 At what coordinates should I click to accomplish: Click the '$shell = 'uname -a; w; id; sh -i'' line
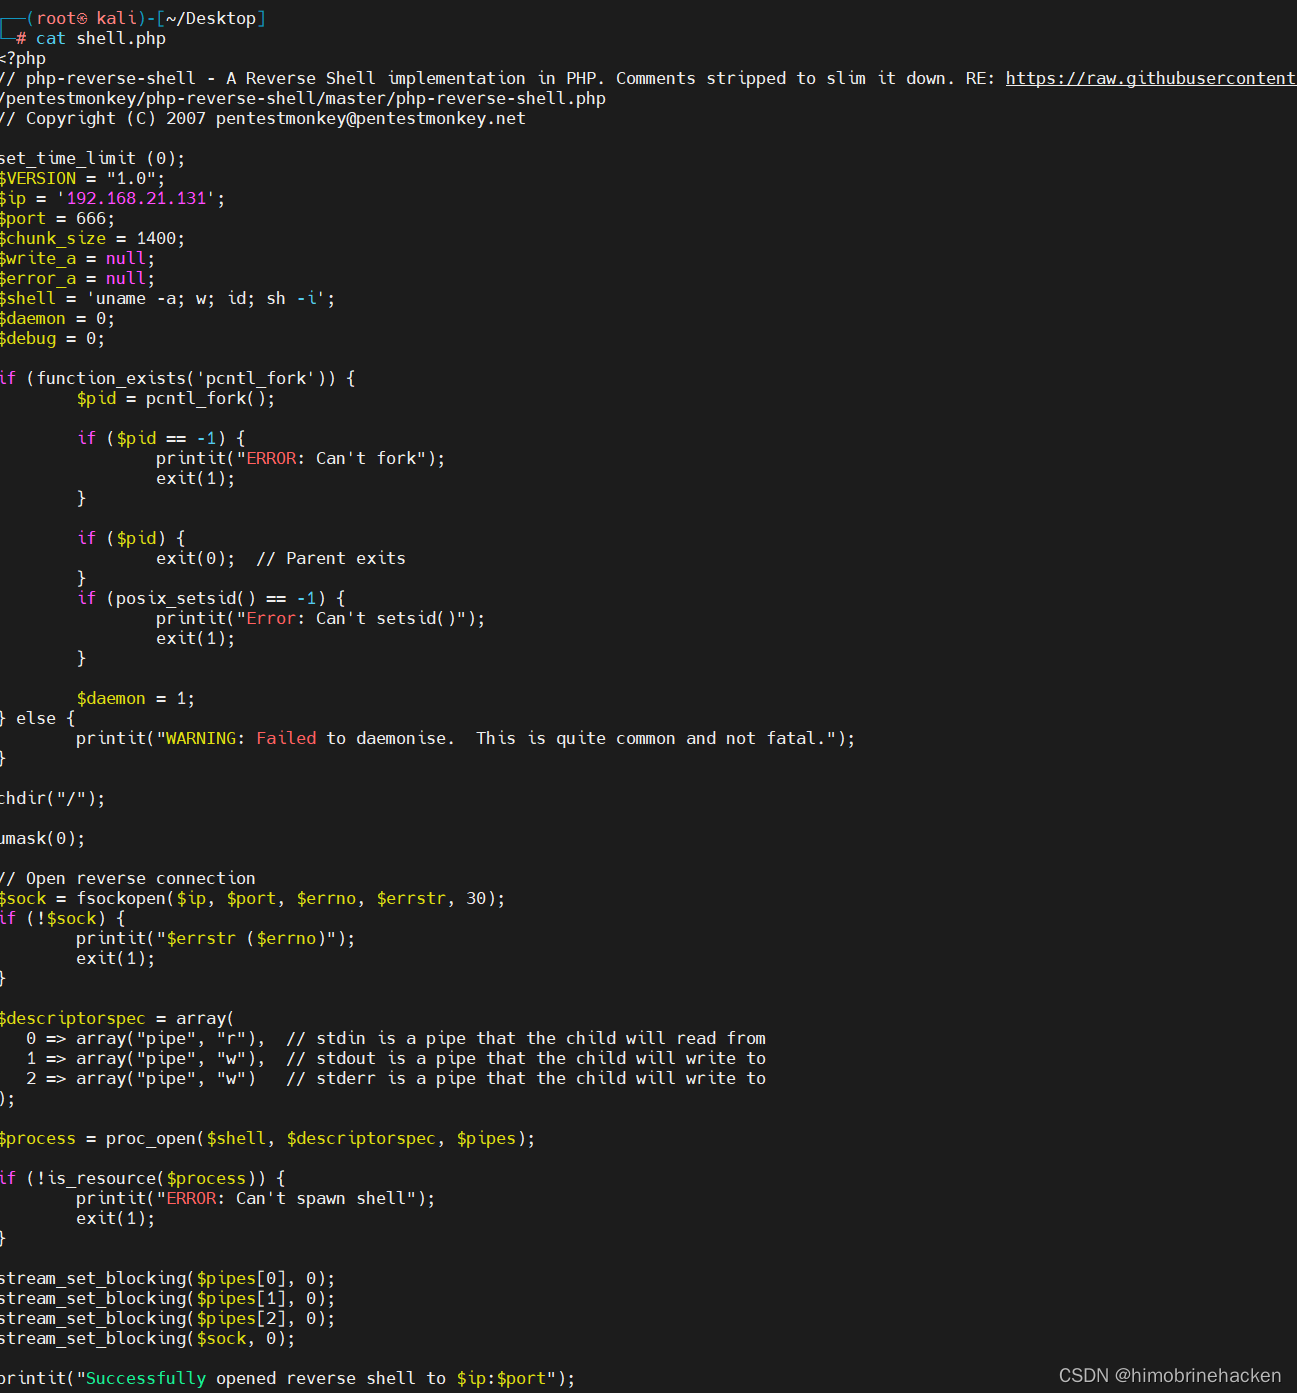click(x=167, y=298)
